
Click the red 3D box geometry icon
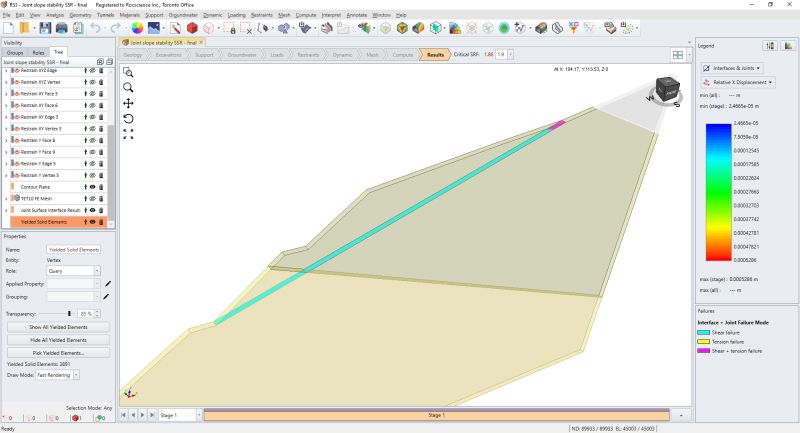click(x=192, y=28)
